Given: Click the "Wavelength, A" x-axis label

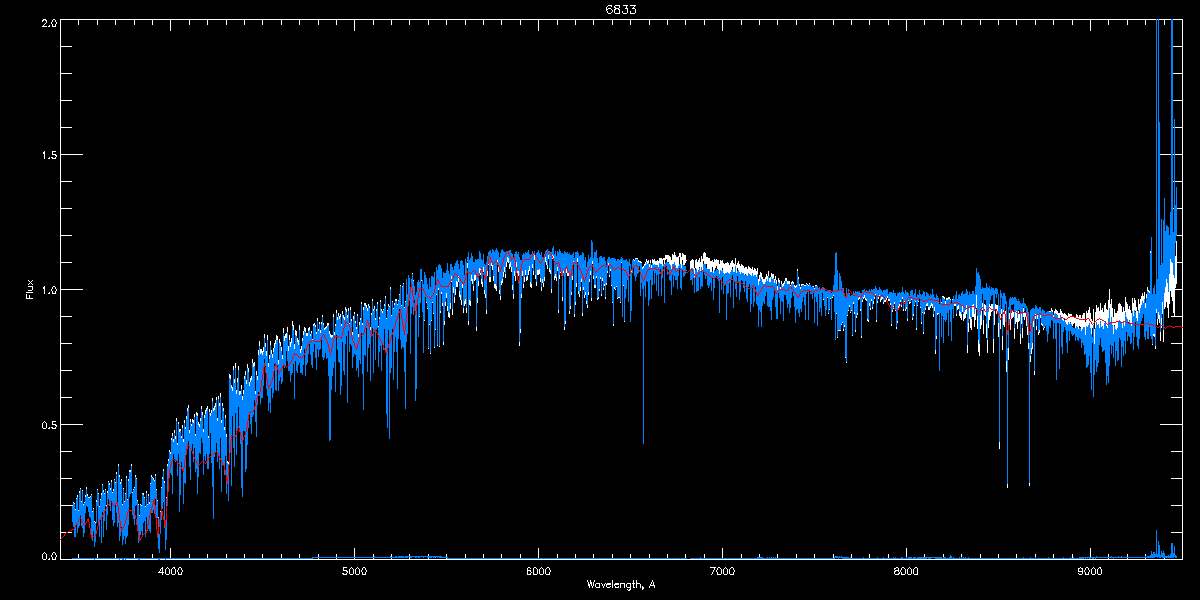Looking at the screenshot, I should tap(621, 584).
